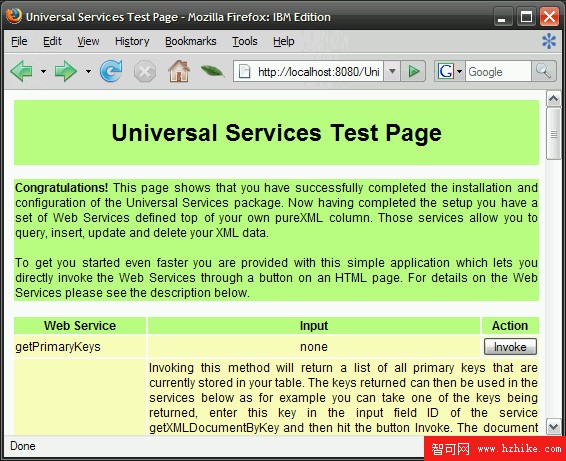Close the Firefox window
Screen dimensions: 566x461
pos(549,17)
